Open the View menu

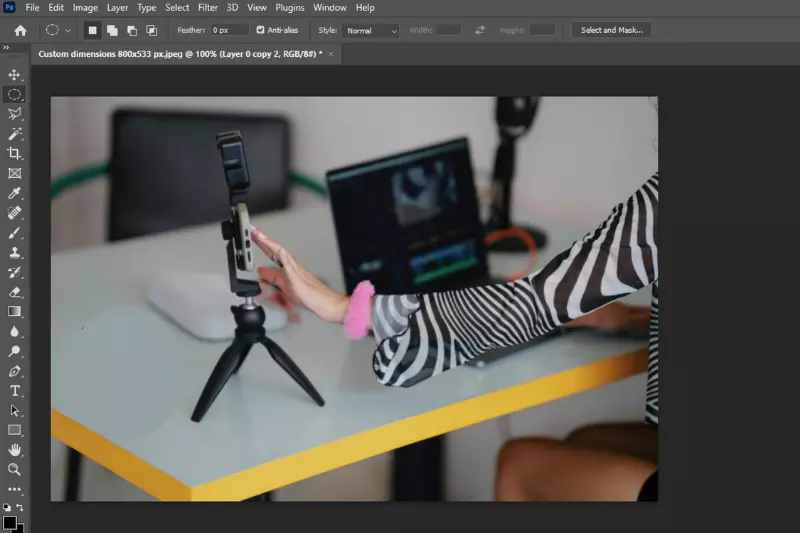click(257, 8)
